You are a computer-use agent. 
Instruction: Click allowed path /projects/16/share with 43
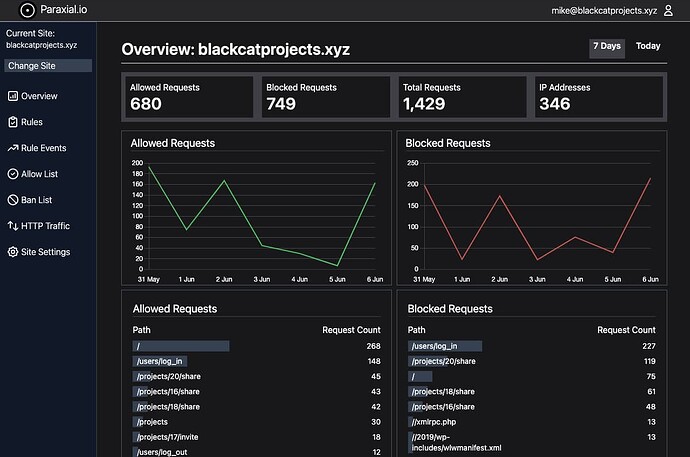click(x=257, y=391)
